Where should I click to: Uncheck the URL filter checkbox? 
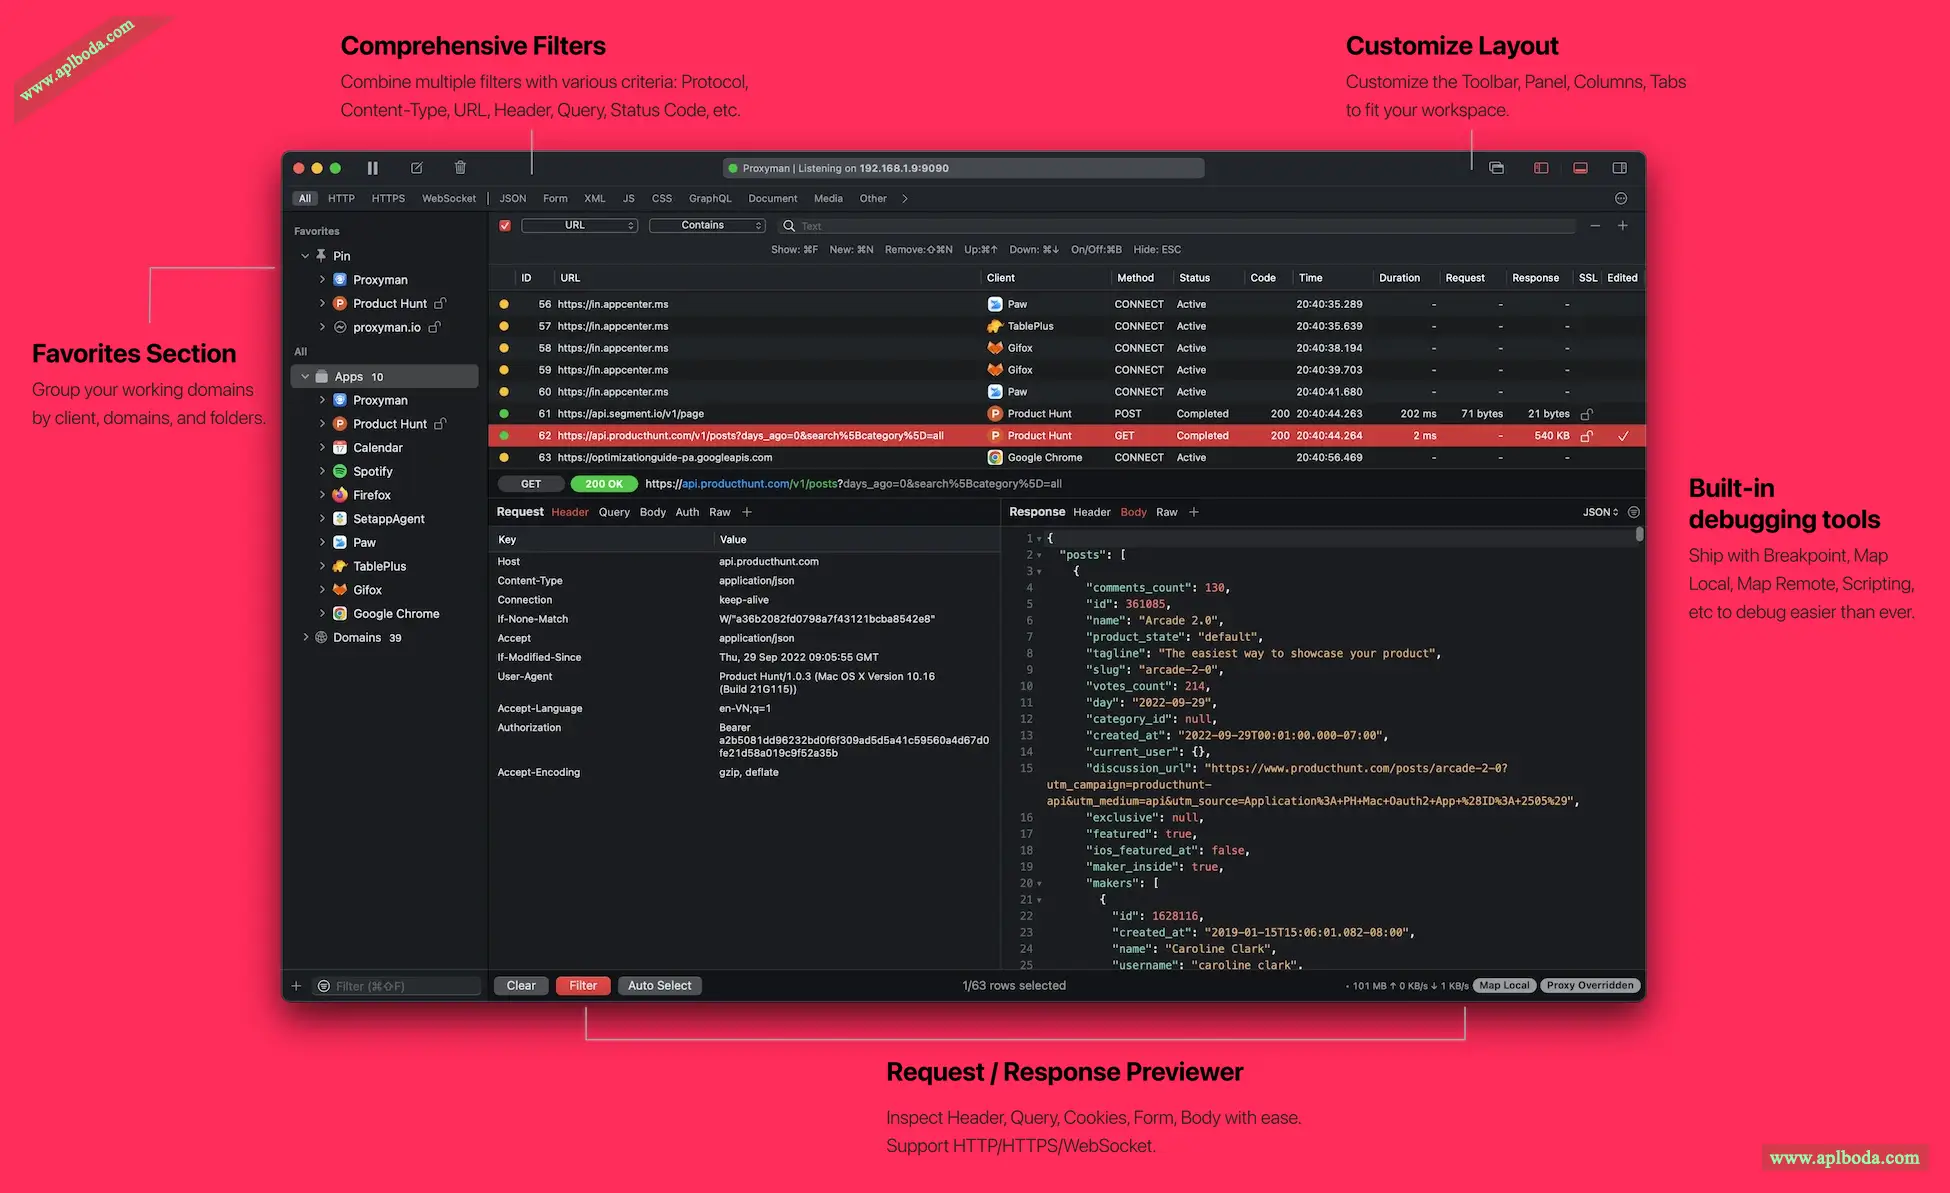tap(505, 226)
